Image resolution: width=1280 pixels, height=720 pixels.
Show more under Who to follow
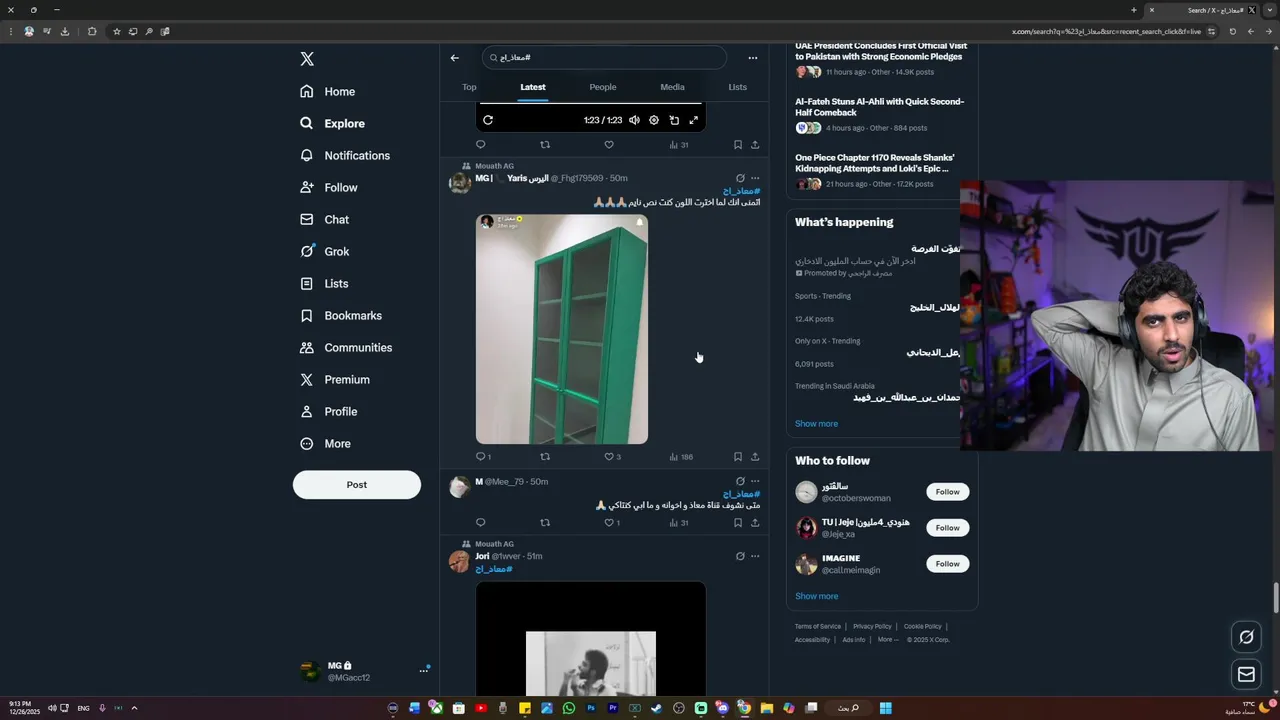(x=817, y=596)
